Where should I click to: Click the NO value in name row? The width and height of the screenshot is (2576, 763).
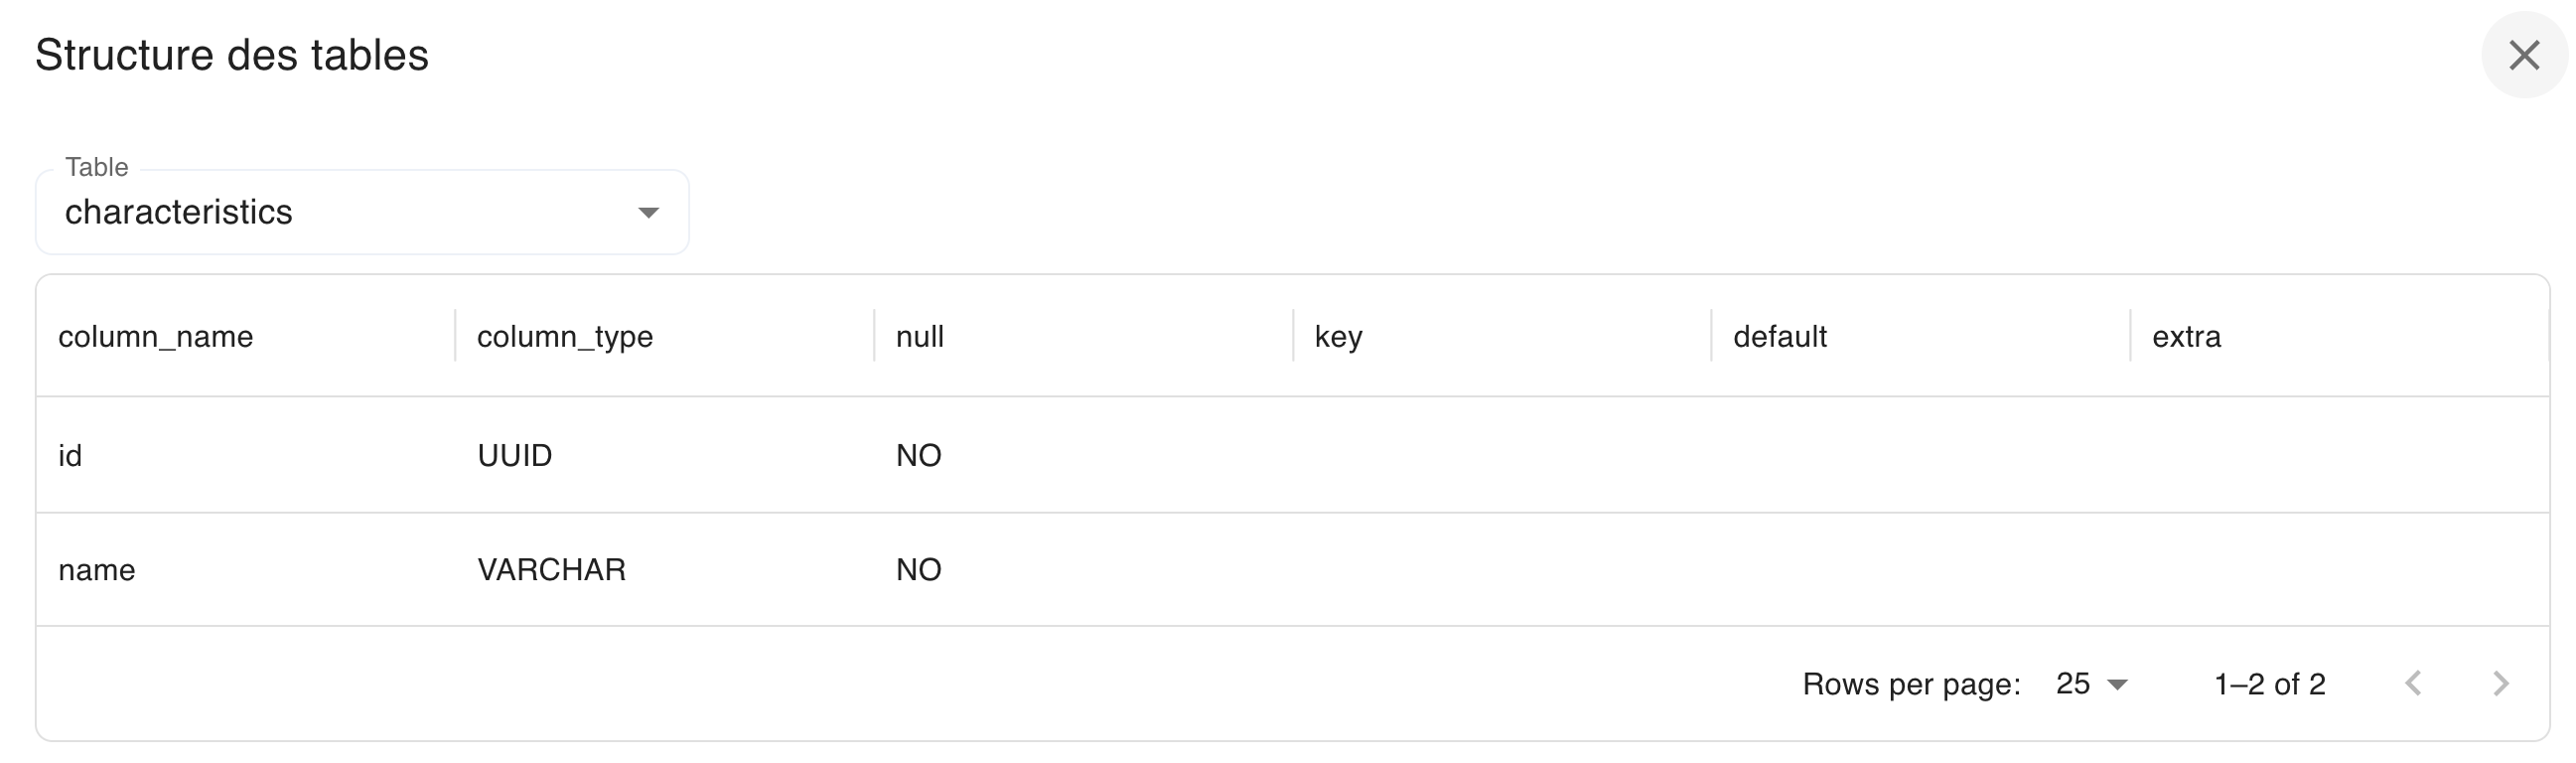point(918,570)
